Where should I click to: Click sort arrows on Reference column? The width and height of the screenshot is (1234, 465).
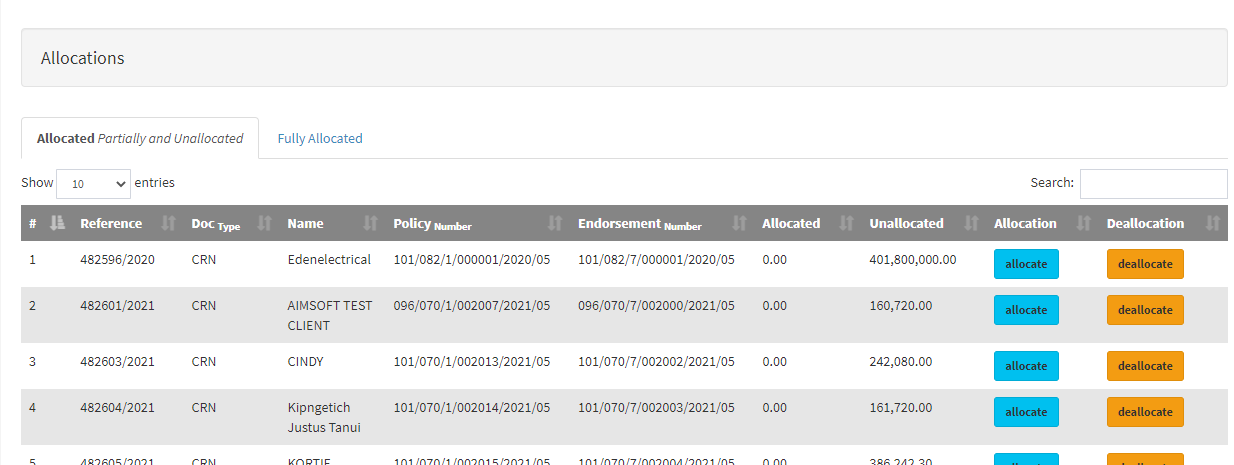tap(168, 223)
